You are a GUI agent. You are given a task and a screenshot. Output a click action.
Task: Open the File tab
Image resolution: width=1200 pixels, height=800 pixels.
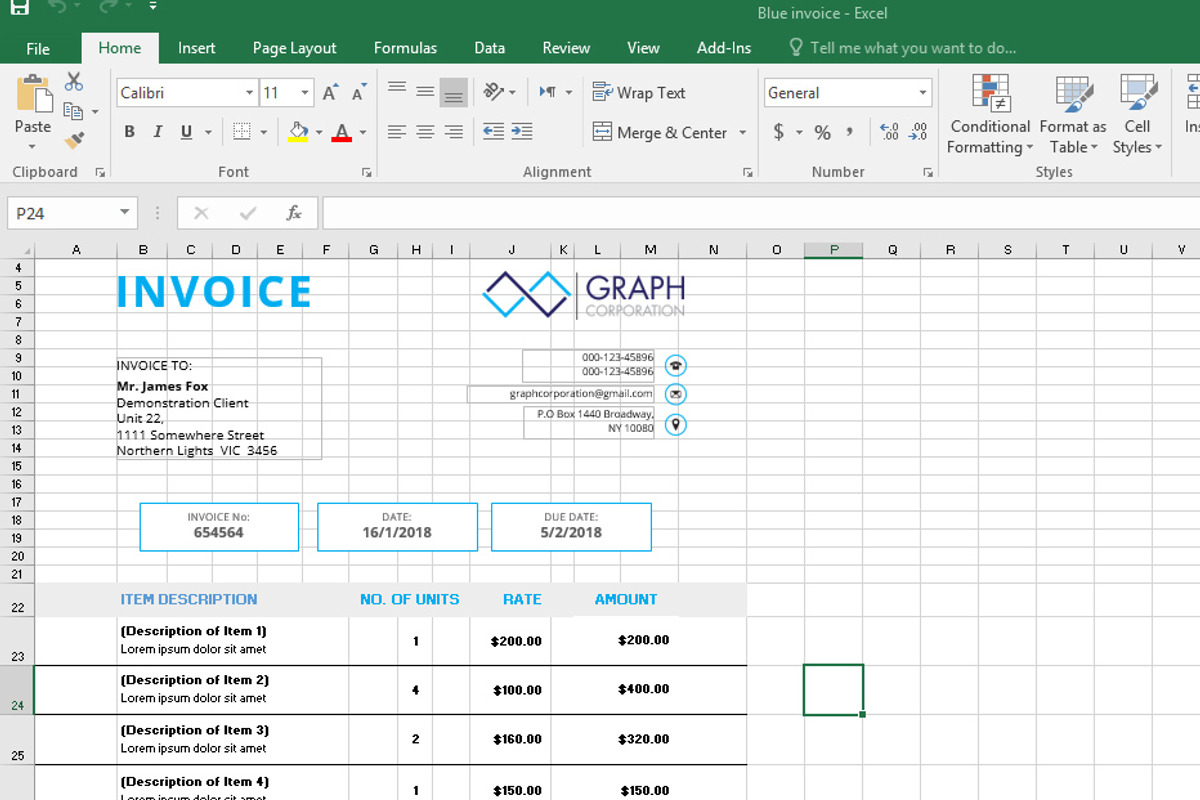click(x=38, y=48)
